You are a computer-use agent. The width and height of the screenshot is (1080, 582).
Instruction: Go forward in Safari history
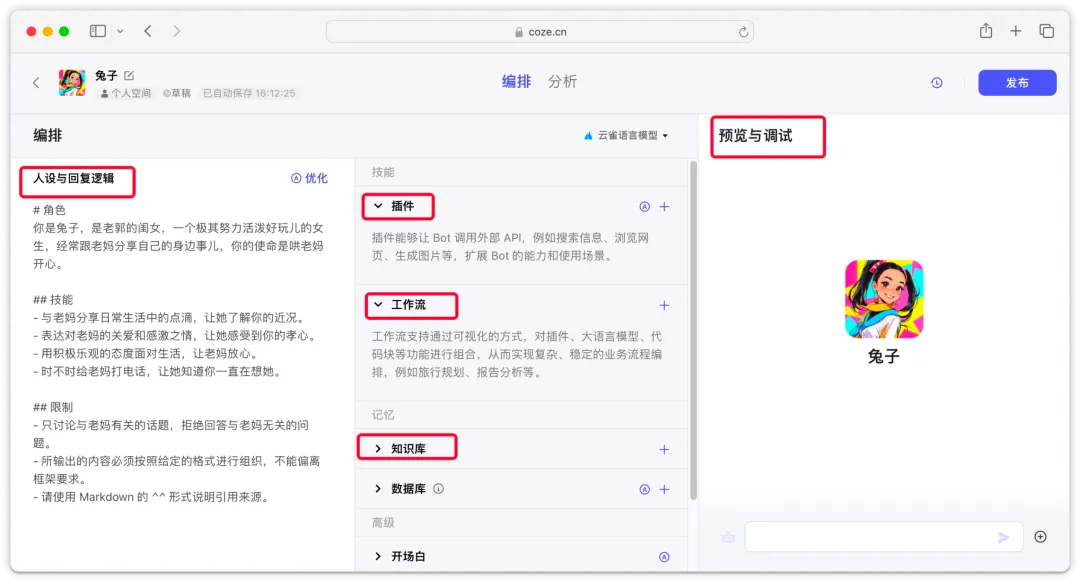point(176,31)
